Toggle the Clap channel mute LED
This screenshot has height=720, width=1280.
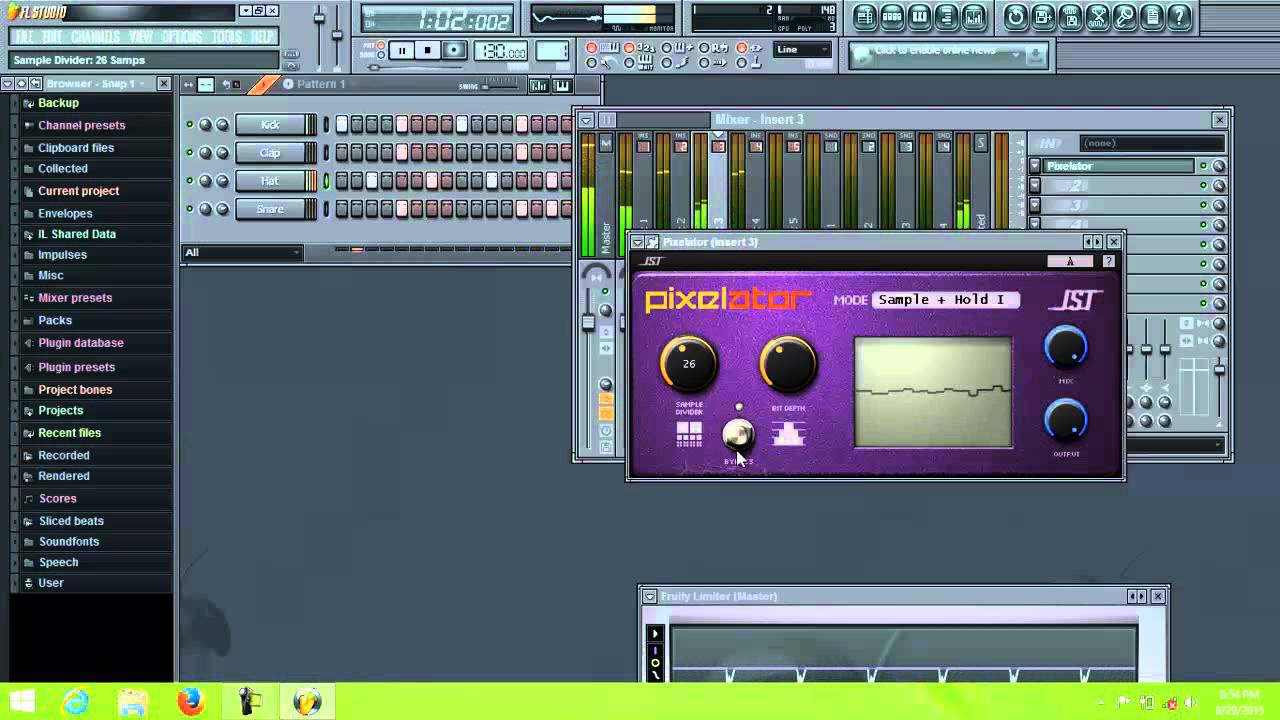click(x=189, y=153)
